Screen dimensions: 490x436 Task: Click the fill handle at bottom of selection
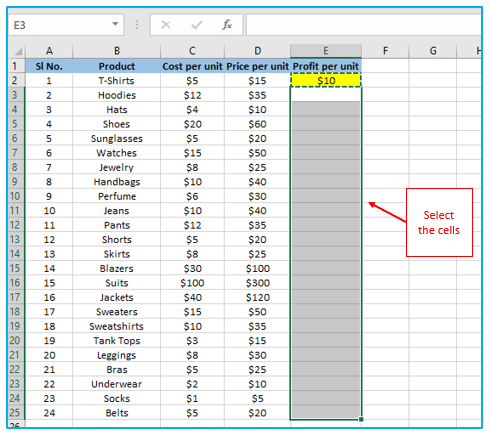point(361,419)
